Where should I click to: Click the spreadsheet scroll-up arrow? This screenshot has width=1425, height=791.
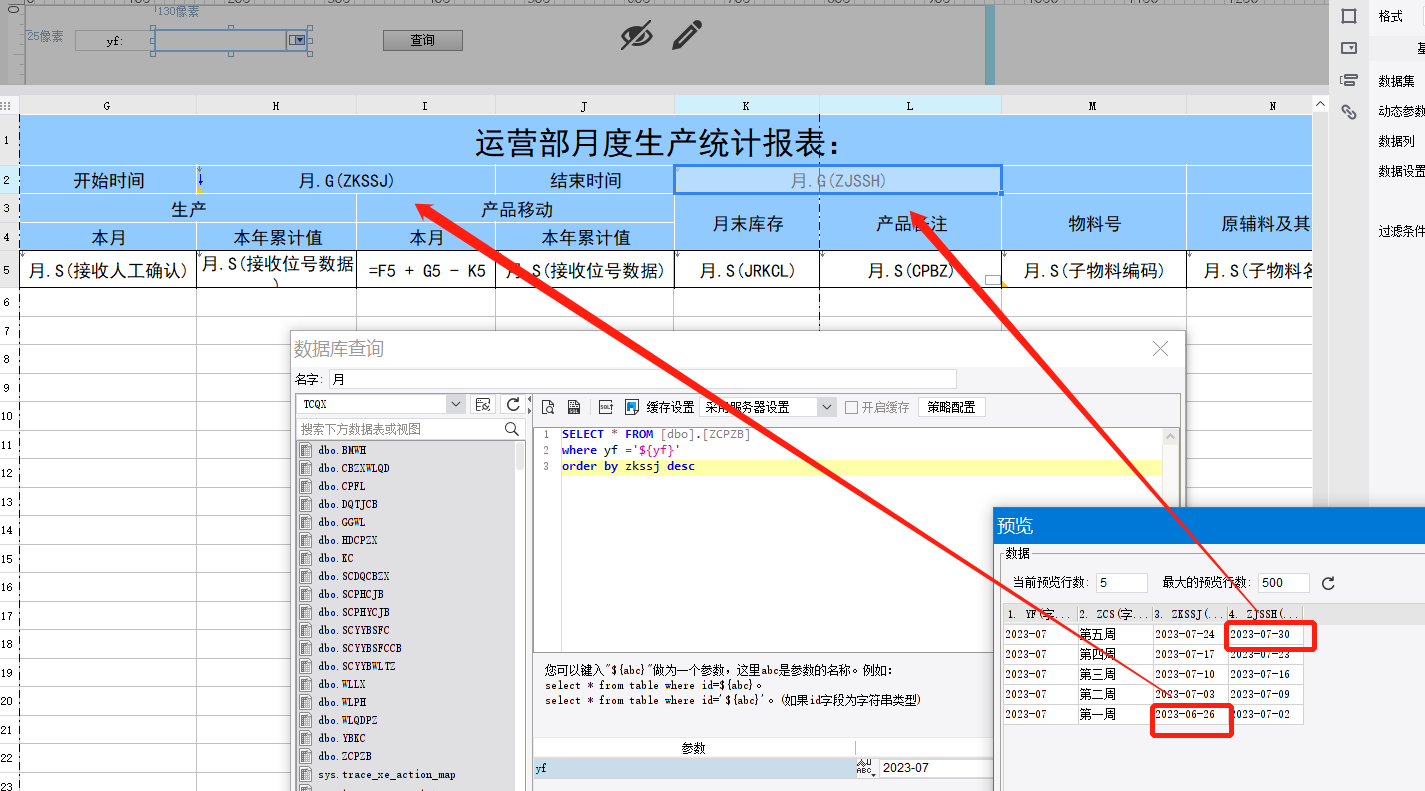coord(1320,104)
